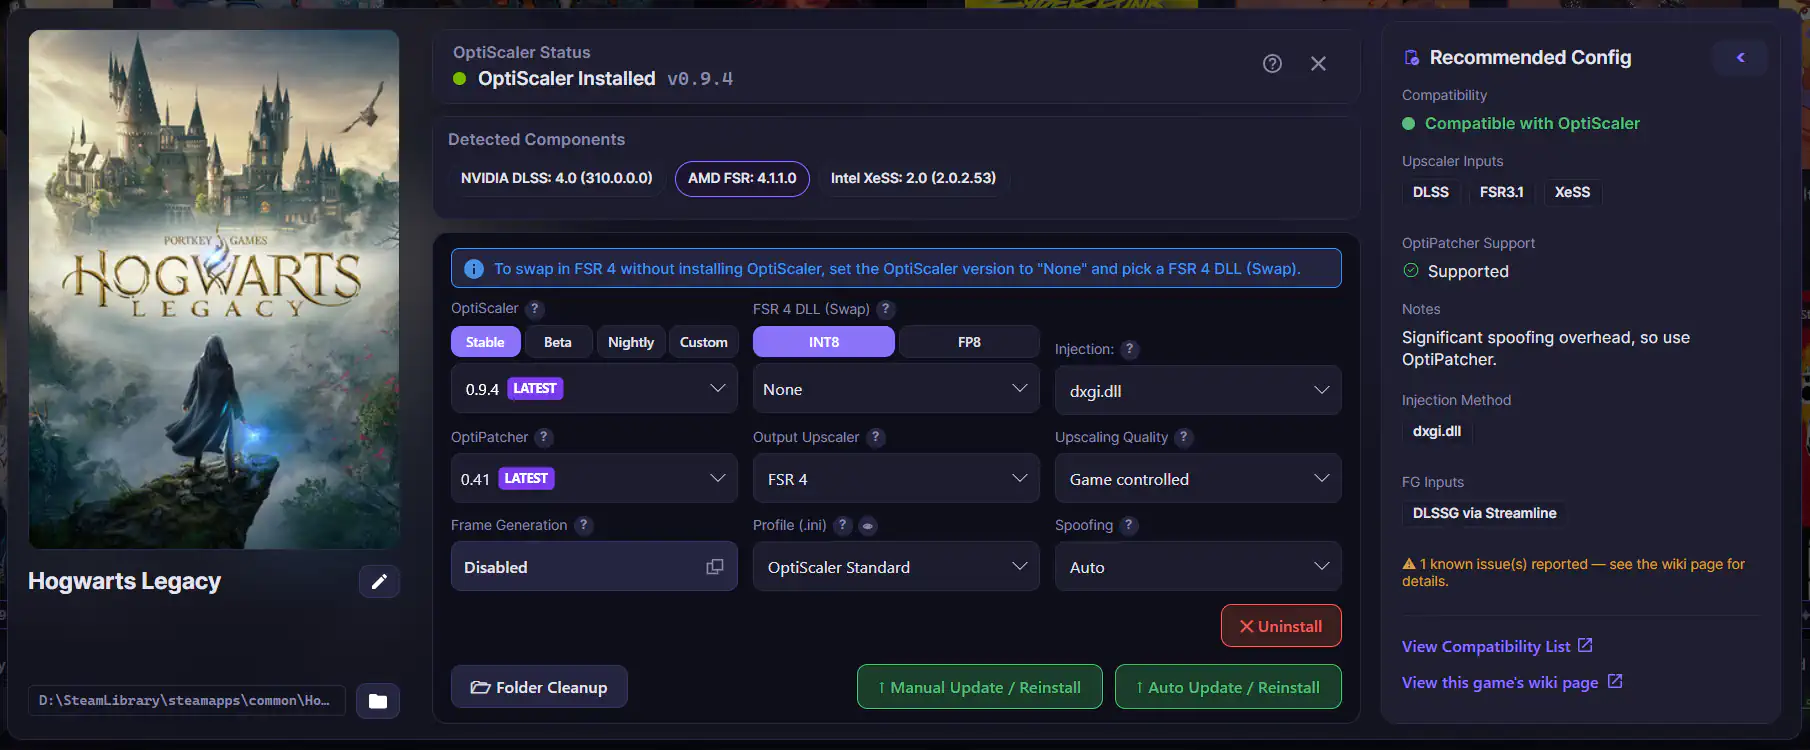Select the Stable OptiScaler channel
1810x750 pixels.
coord(485,342)
